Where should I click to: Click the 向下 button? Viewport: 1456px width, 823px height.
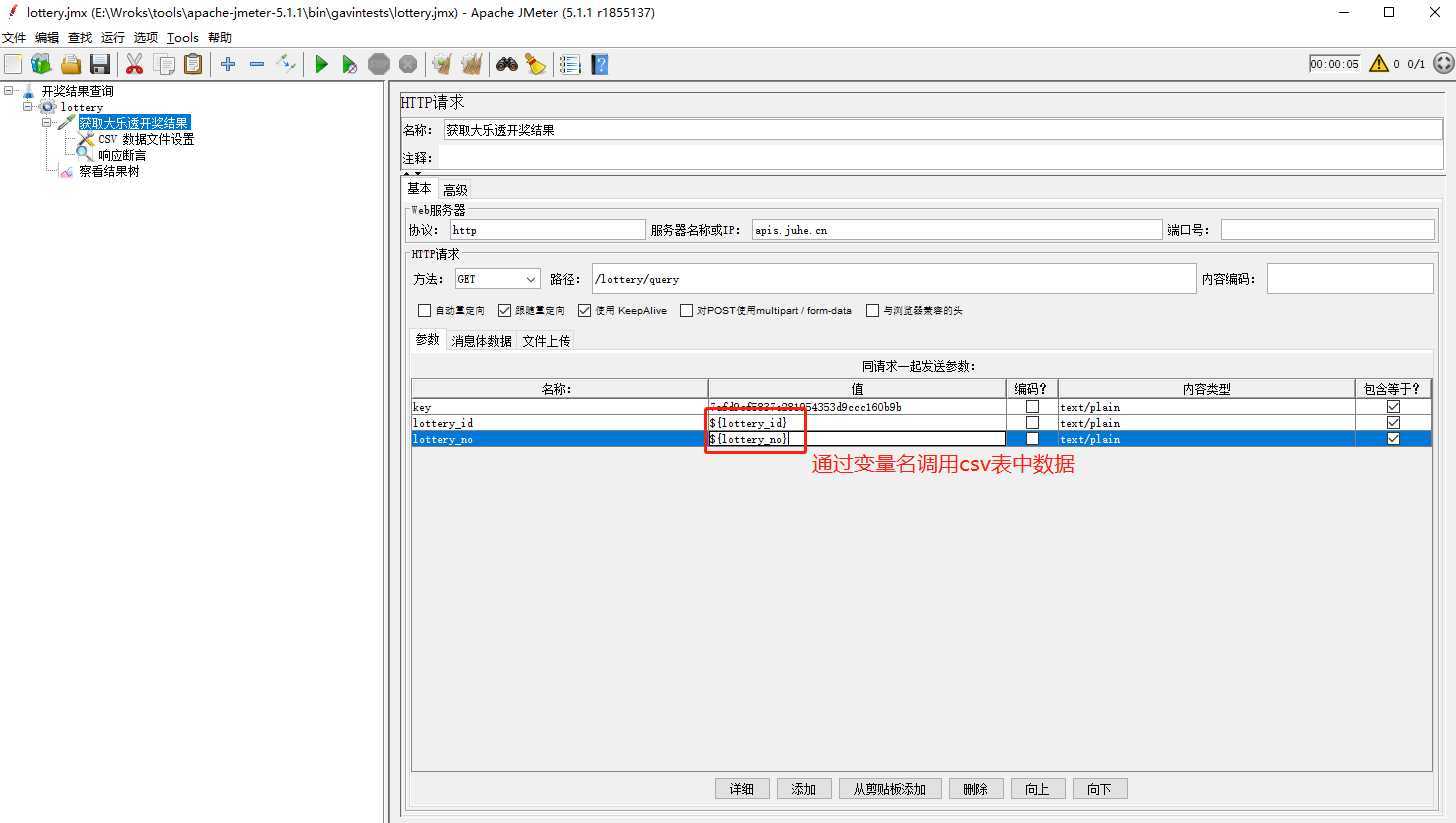click(x=1100, y=789)
